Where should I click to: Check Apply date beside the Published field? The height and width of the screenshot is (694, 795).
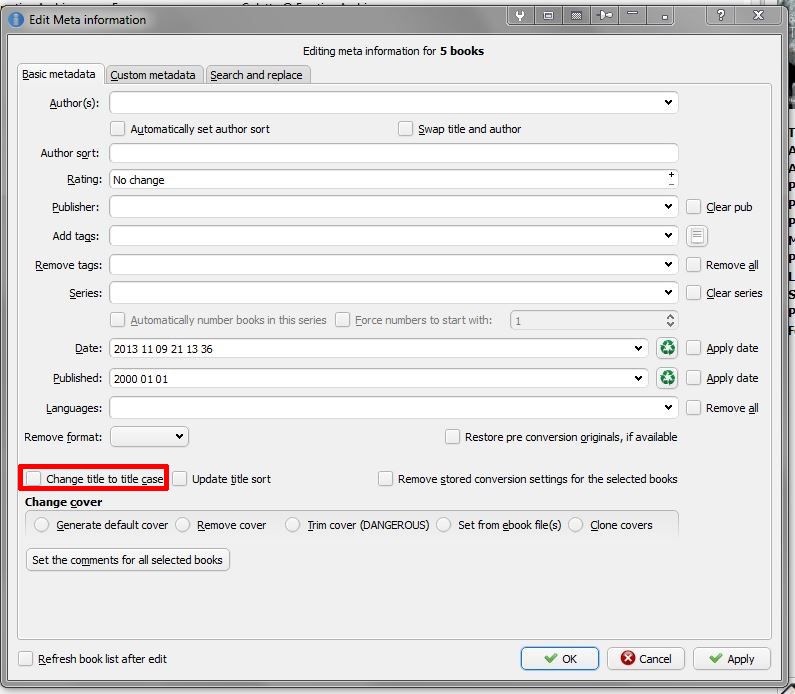tap(693, 378)
